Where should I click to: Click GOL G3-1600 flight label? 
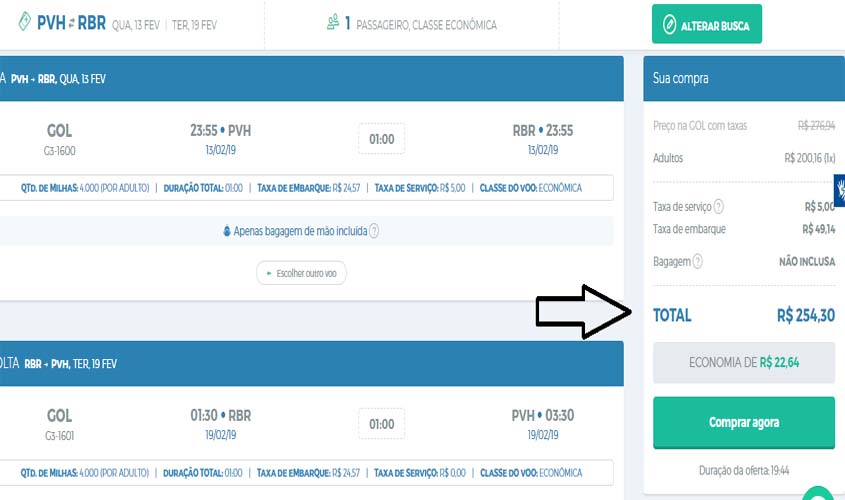point(60,139)
